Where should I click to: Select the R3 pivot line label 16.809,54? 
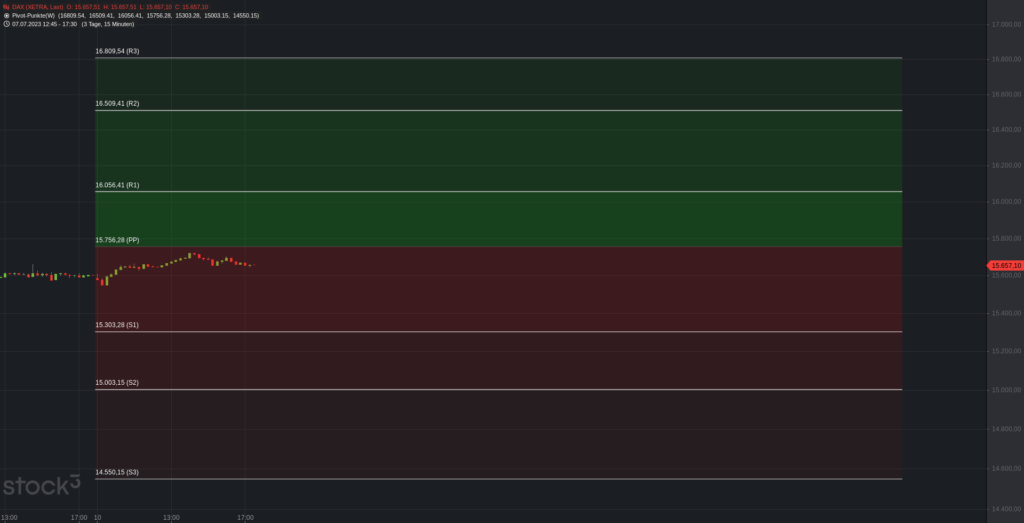pos(117,51)
